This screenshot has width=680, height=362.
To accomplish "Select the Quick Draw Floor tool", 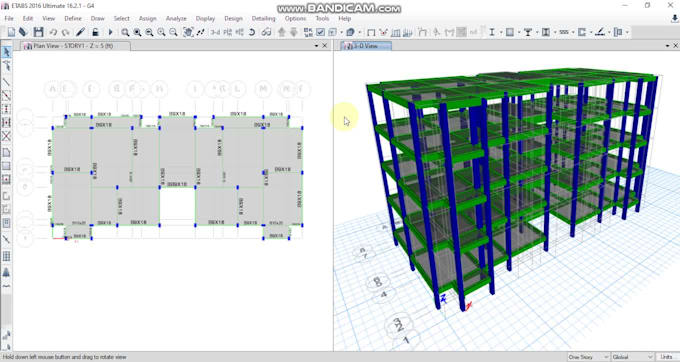I will [x=7, y=179].
